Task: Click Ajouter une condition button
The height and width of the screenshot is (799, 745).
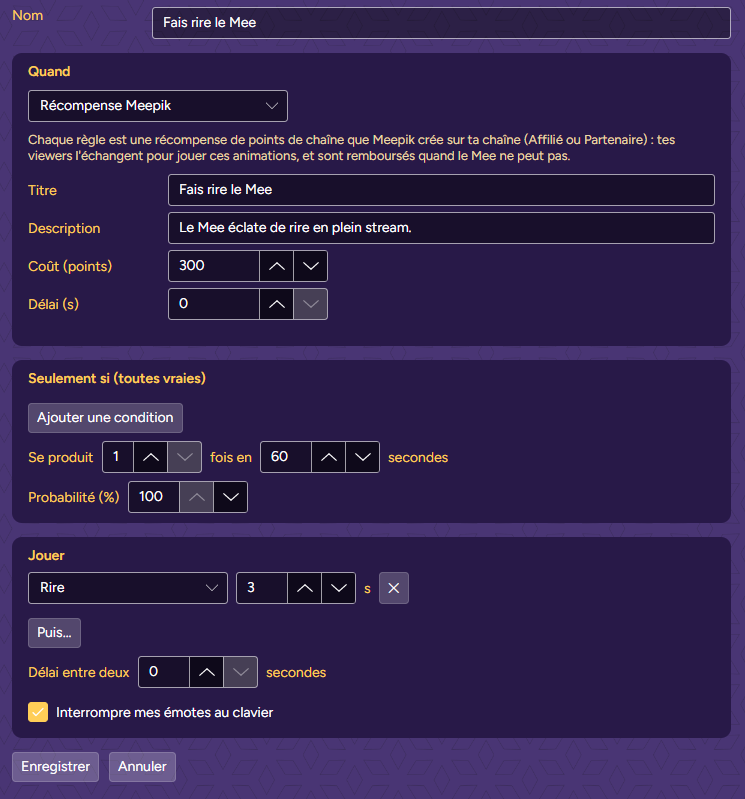Action: click(105, 418)
